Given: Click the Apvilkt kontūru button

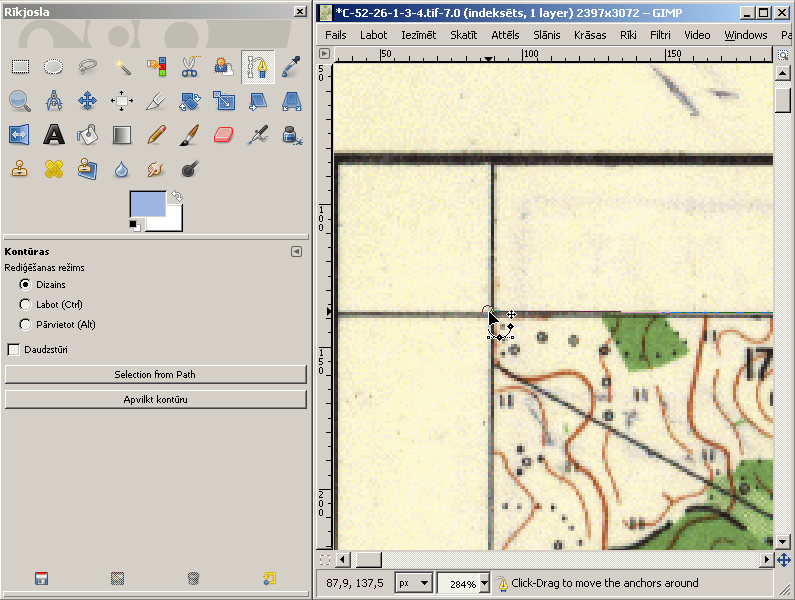Looking at the screenshot, I should coord(156,400).
